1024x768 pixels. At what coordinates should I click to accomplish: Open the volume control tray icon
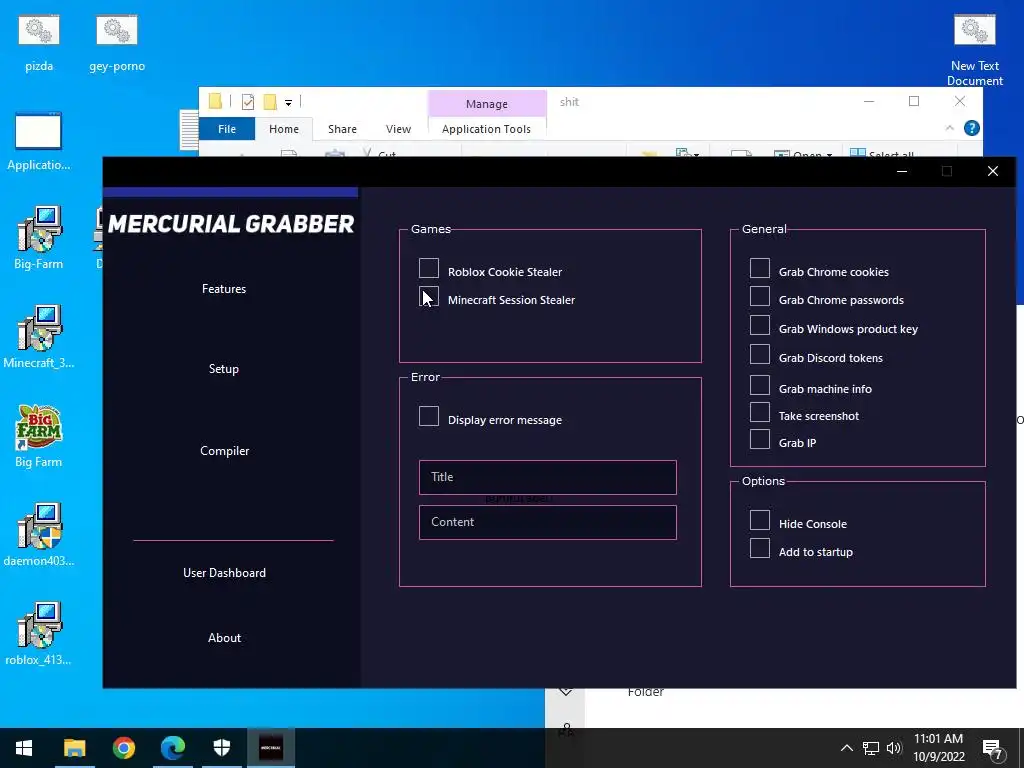[894, 748]
